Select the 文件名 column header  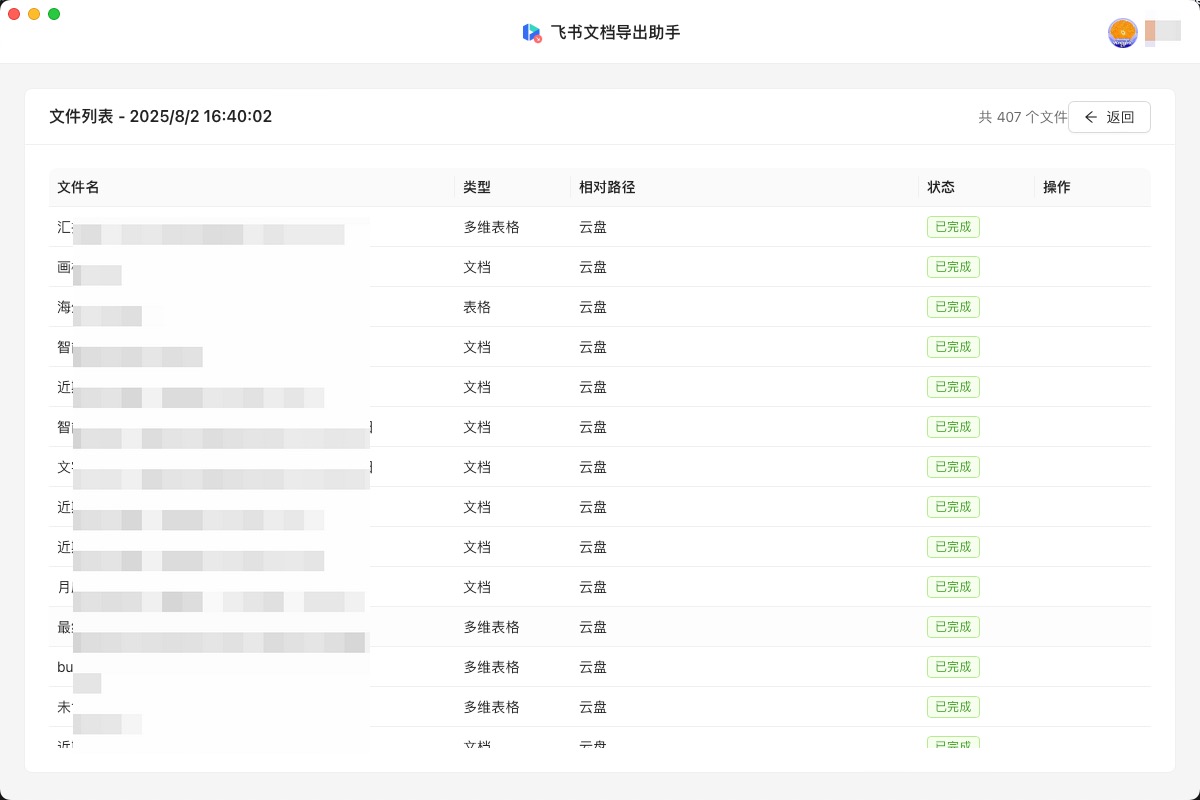(x=78, y=187)
